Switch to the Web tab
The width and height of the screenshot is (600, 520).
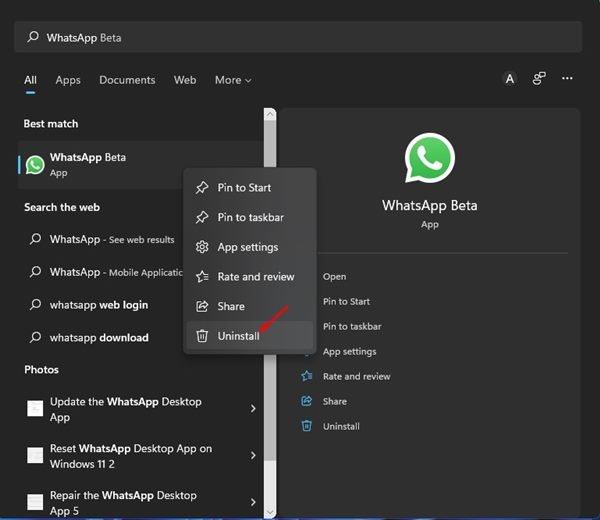point(185,80)
